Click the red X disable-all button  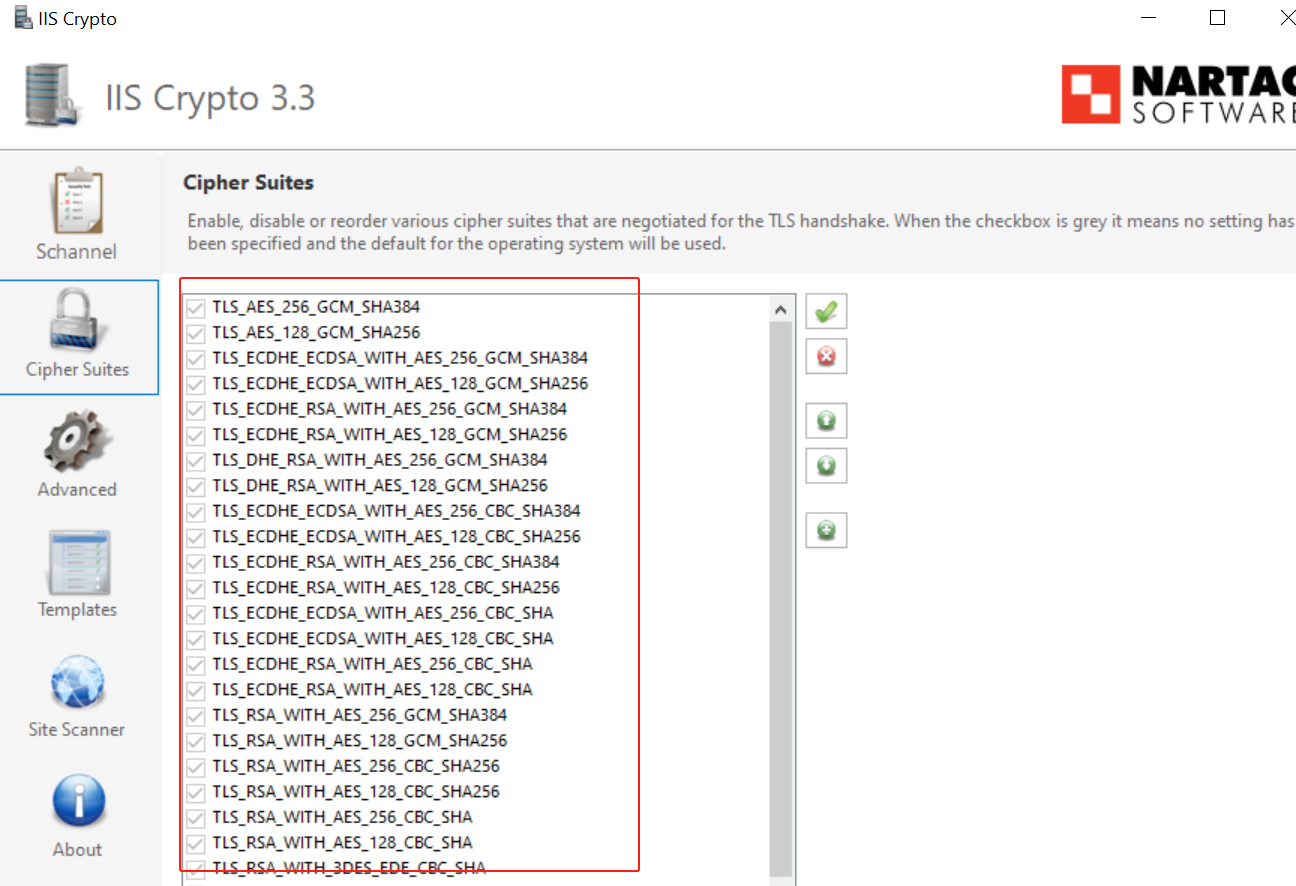pos(826,356)
